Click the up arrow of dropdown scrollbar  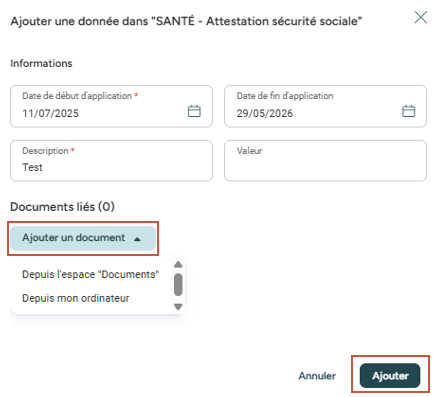tap(178, 265)
